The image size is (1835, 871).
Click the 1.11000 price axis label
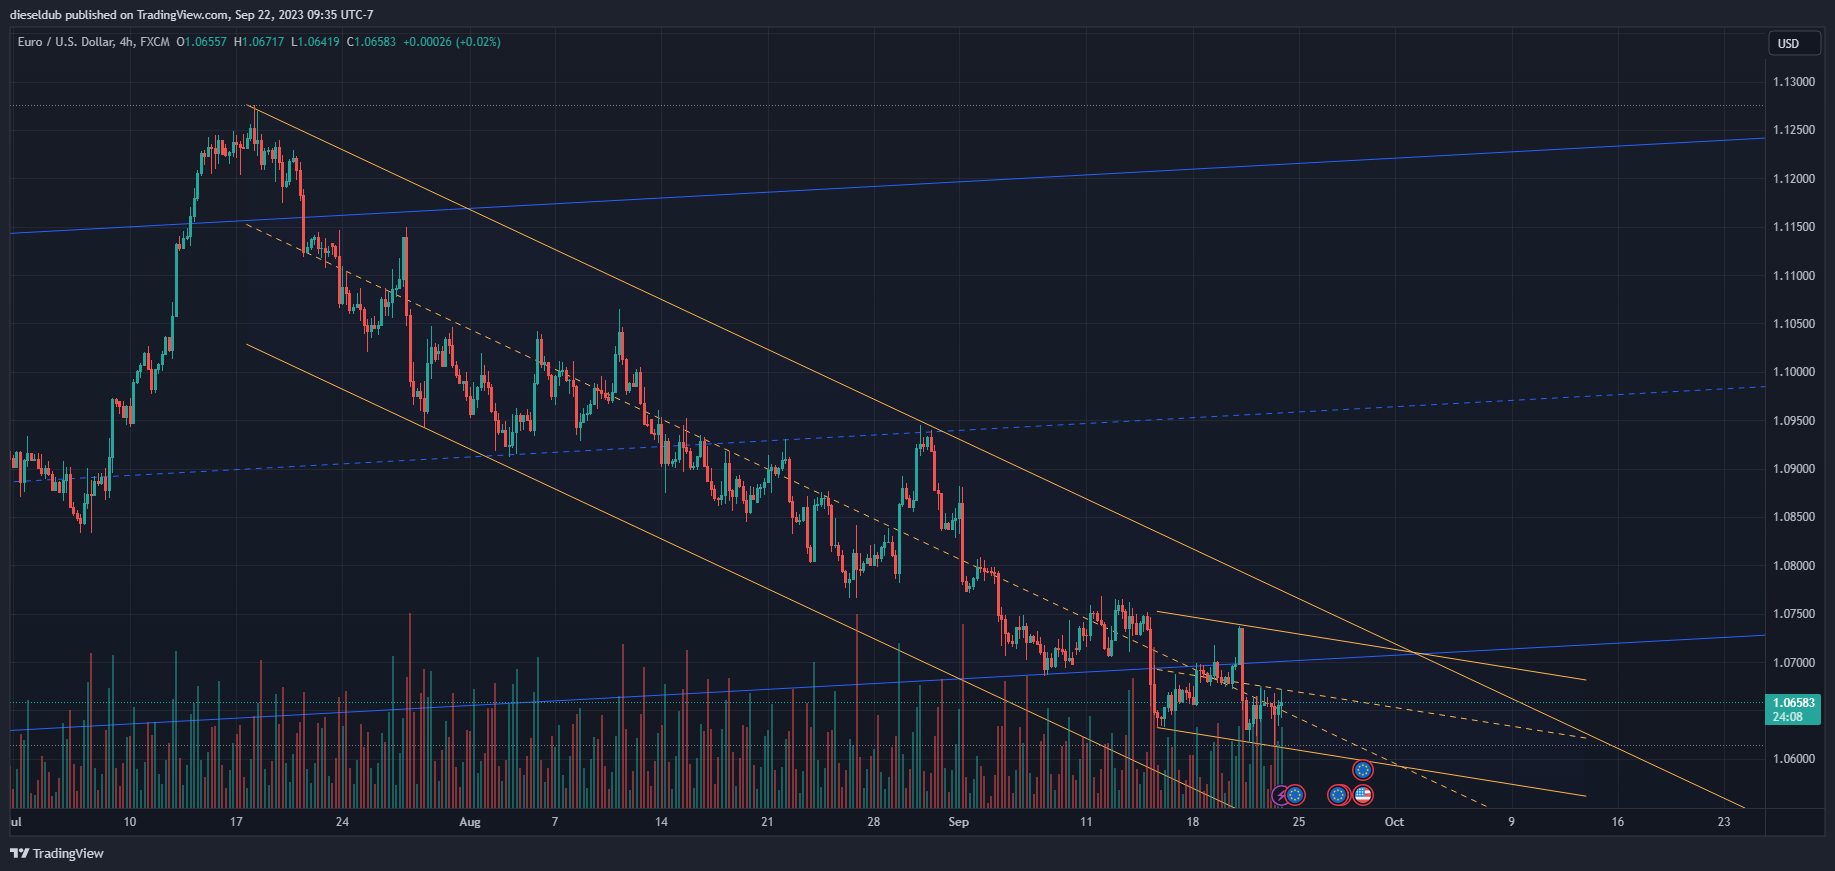pyautogui.click(x=1793, y=275)
